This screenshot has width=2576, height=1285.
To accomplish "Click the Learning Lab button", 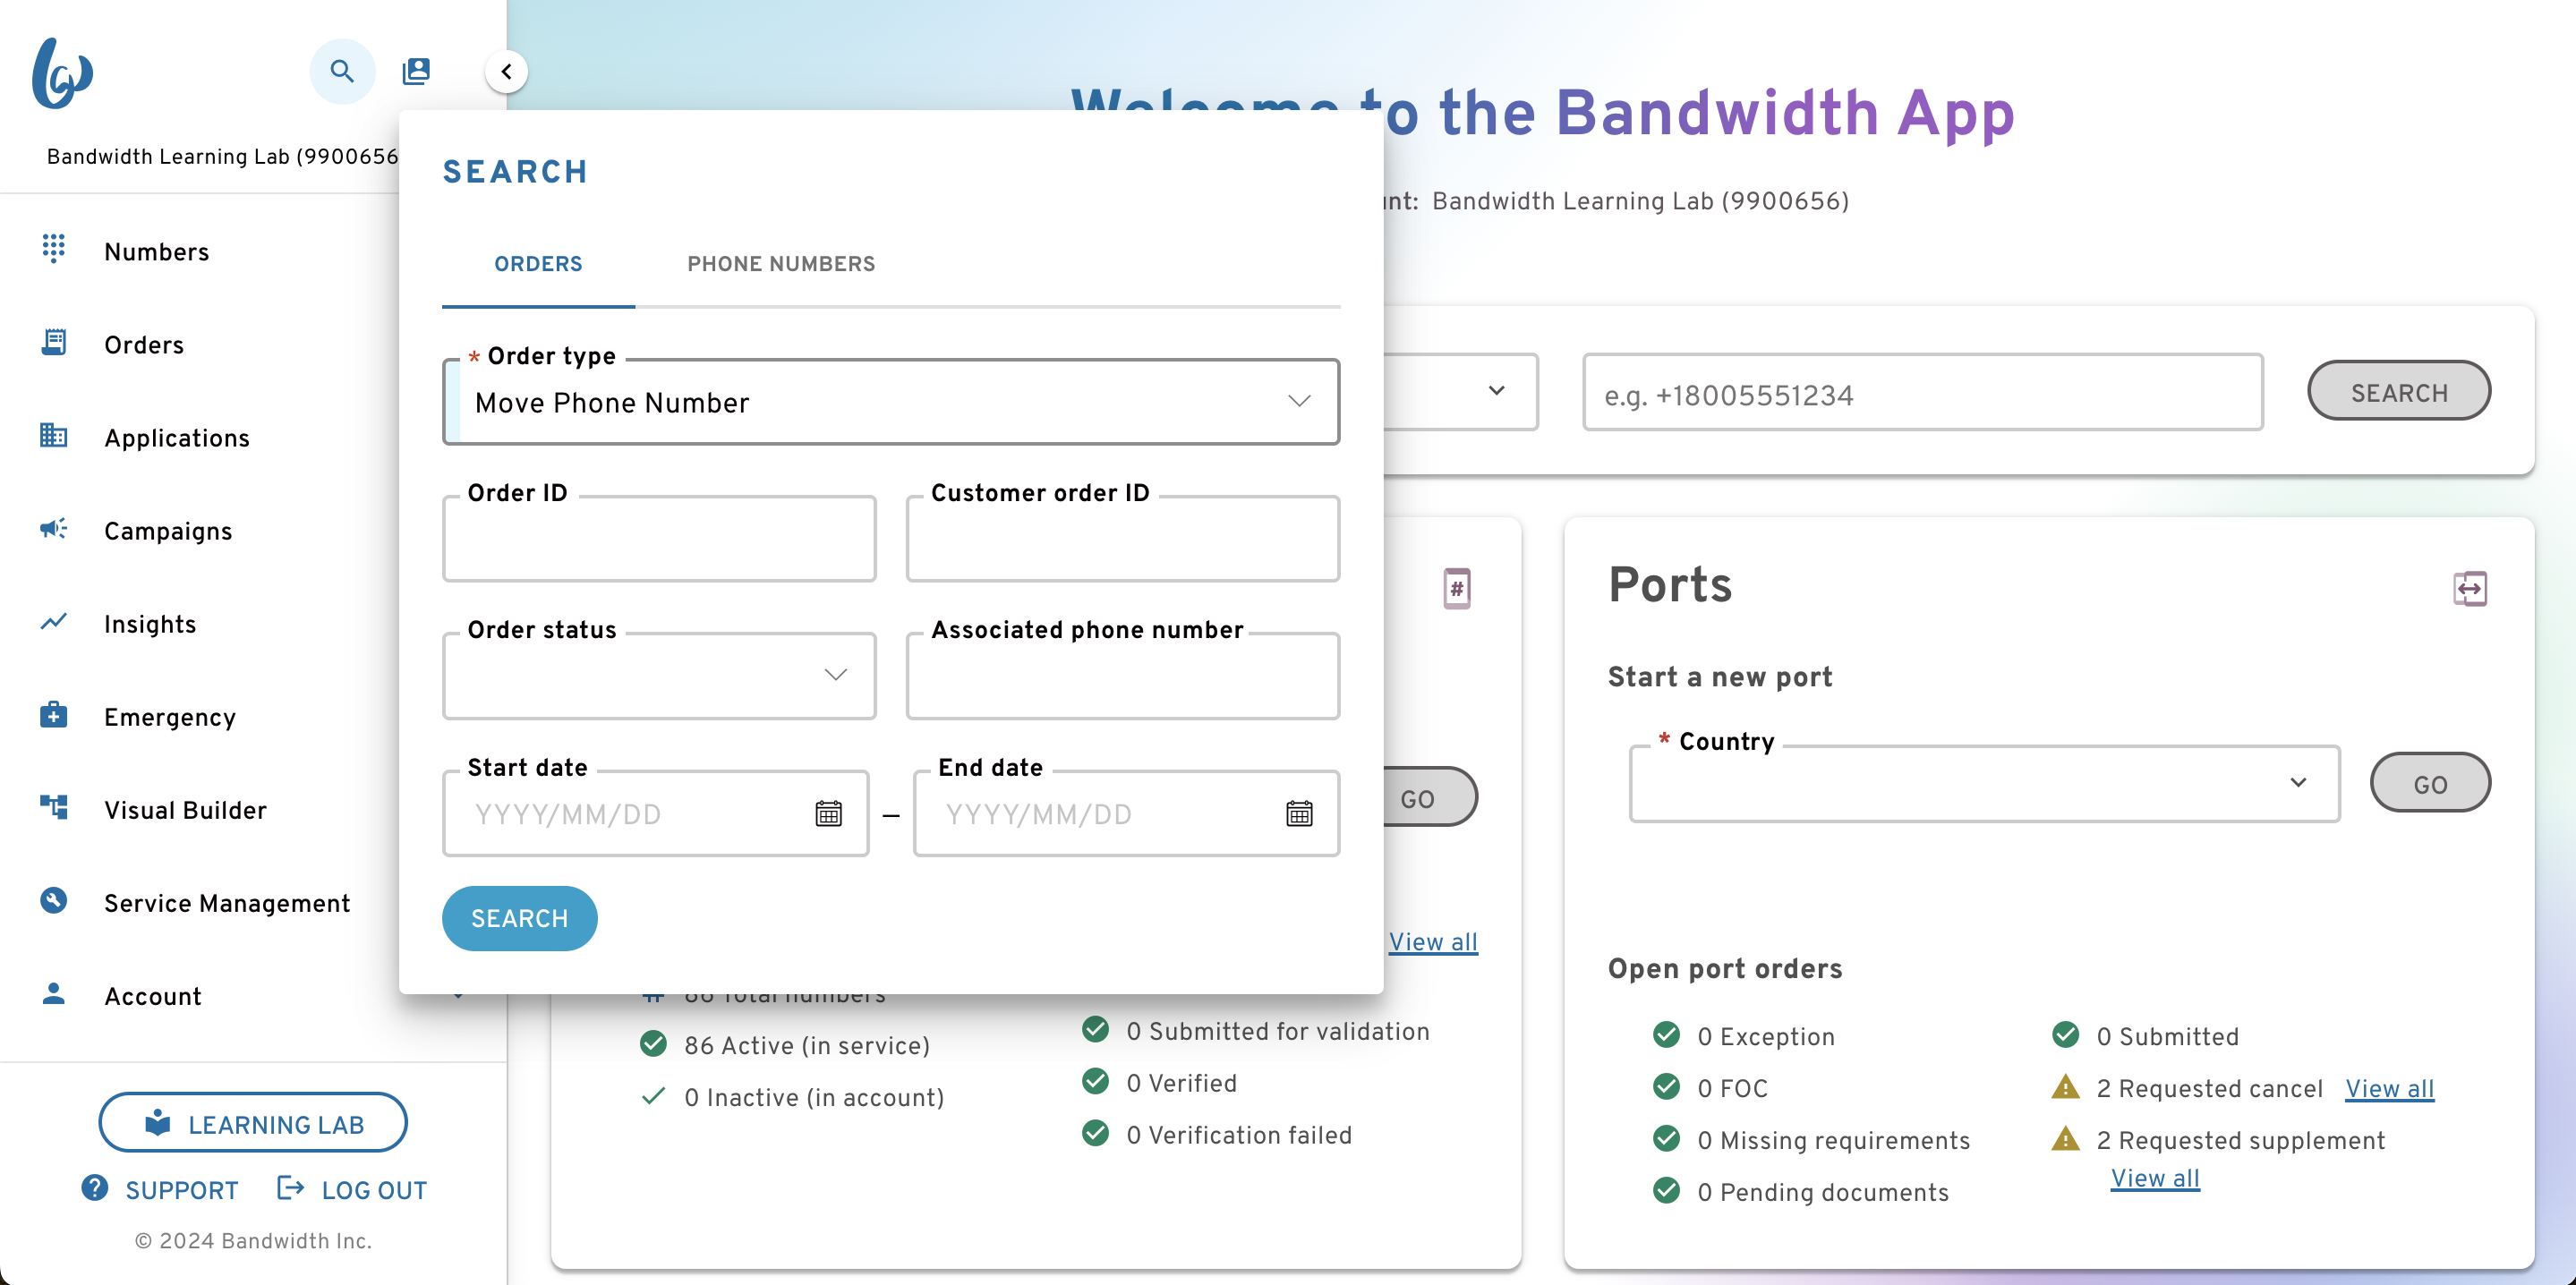I will tap(253, 1123).
